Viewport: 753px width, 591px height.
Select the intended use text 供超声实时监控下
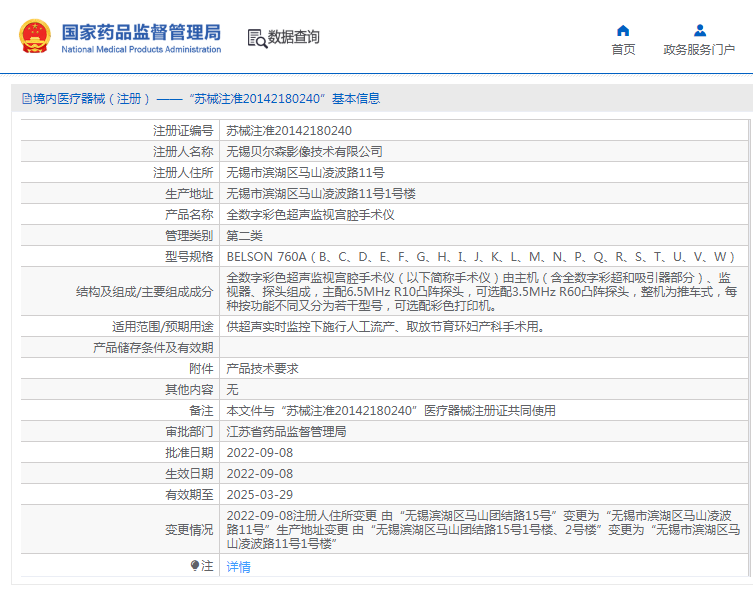[386, 327]
